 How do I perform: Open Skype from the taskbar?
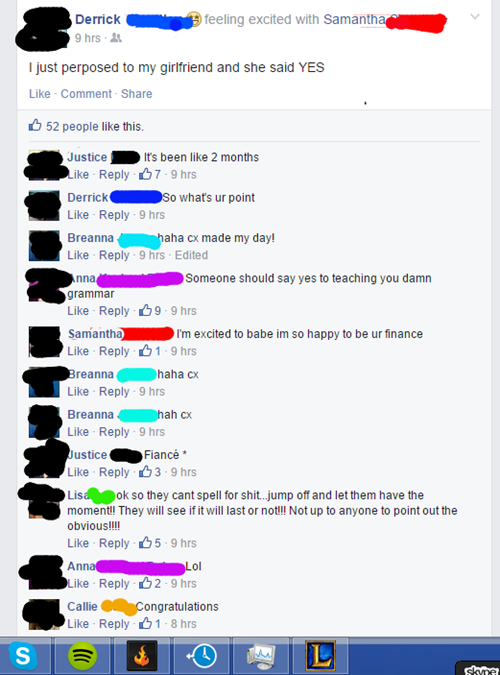[23, 656]
